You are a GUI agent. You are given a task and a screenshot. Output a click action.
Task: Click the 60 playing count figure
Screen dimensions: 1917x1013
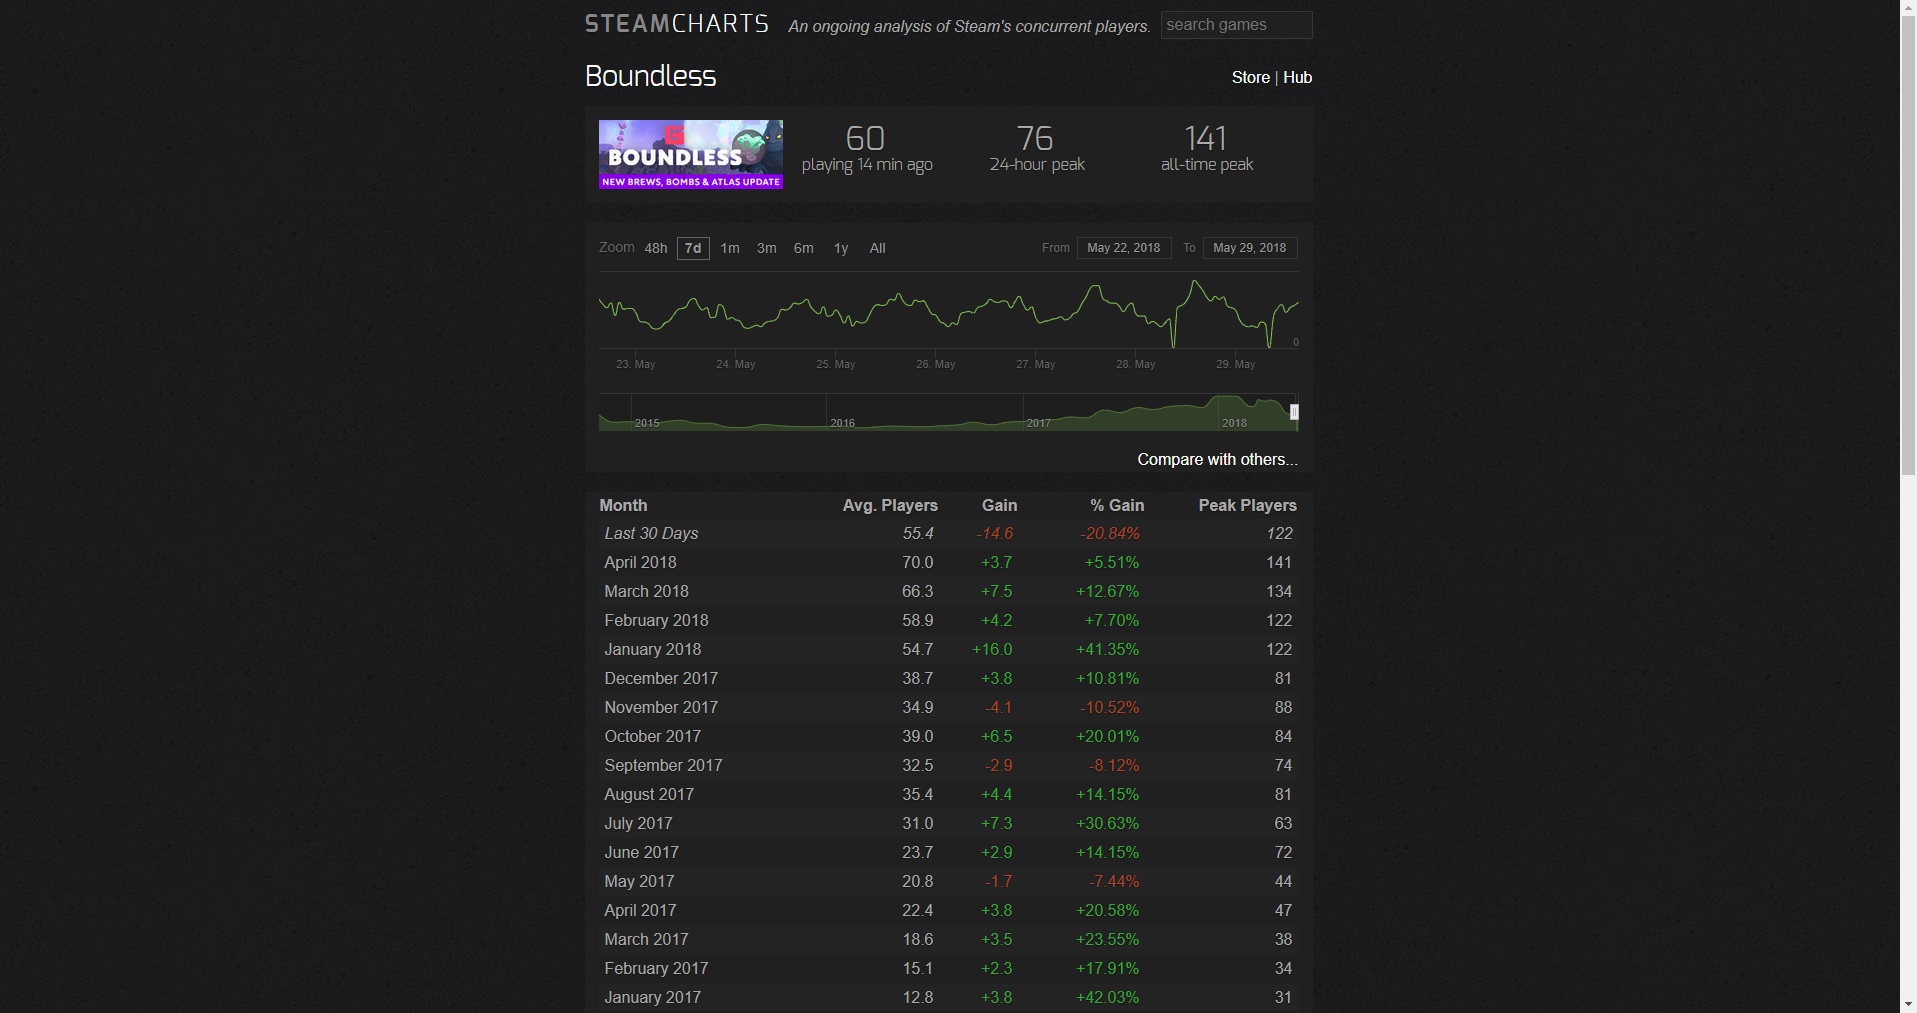865,138
